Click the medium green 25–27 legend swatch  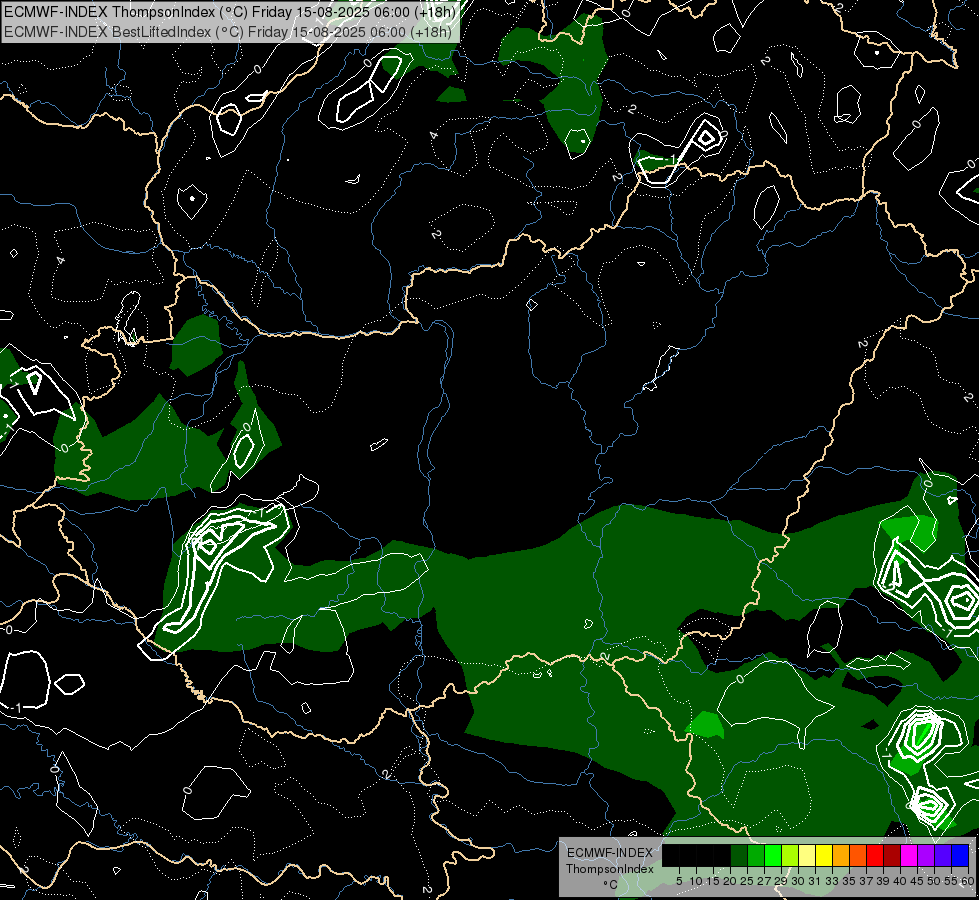pos(756,855)
